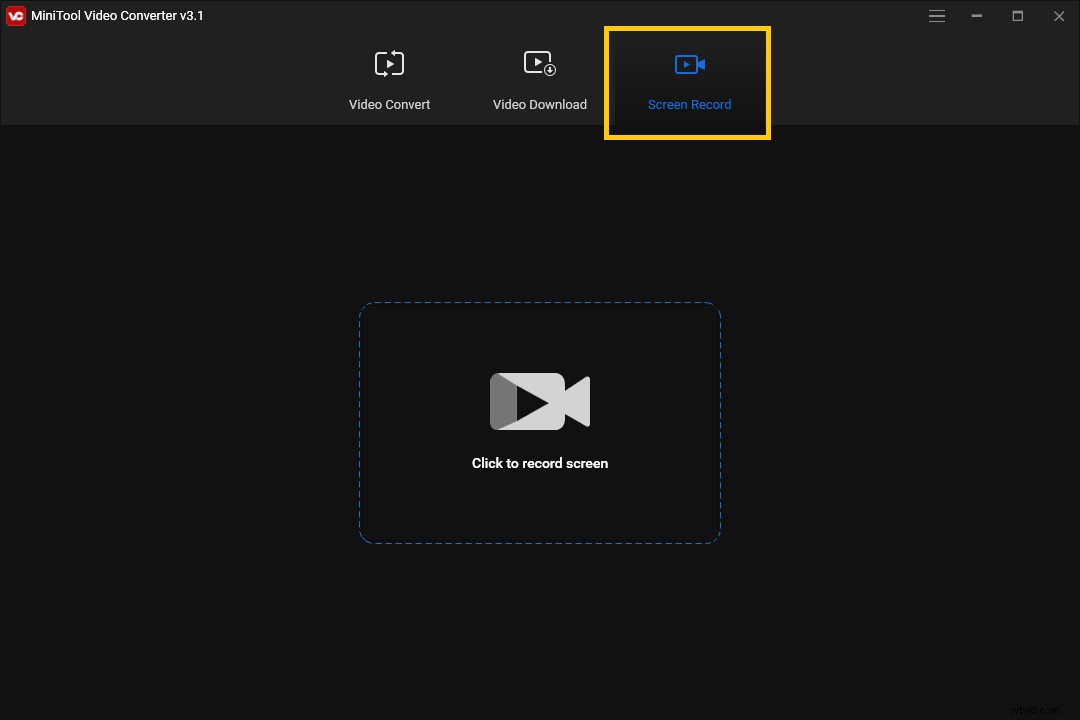This screenshot has width=1080, height=720.
Task: Open the application menu beside the window controls
Action: coord(937,16)
